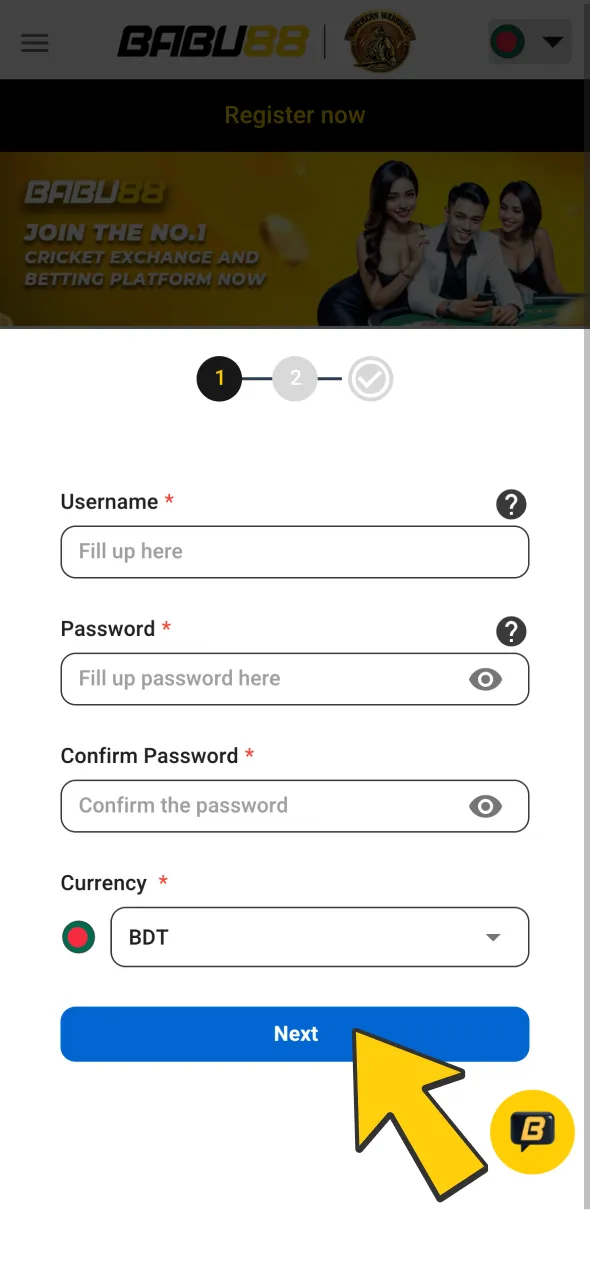Screen dimensions: 590x1280
Task: Show the Password field text
Action: (486, 679)
